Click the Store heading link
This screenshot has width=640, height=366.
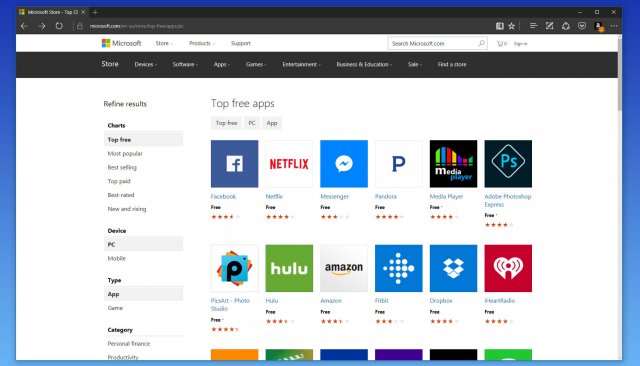[x=110, y=64]
